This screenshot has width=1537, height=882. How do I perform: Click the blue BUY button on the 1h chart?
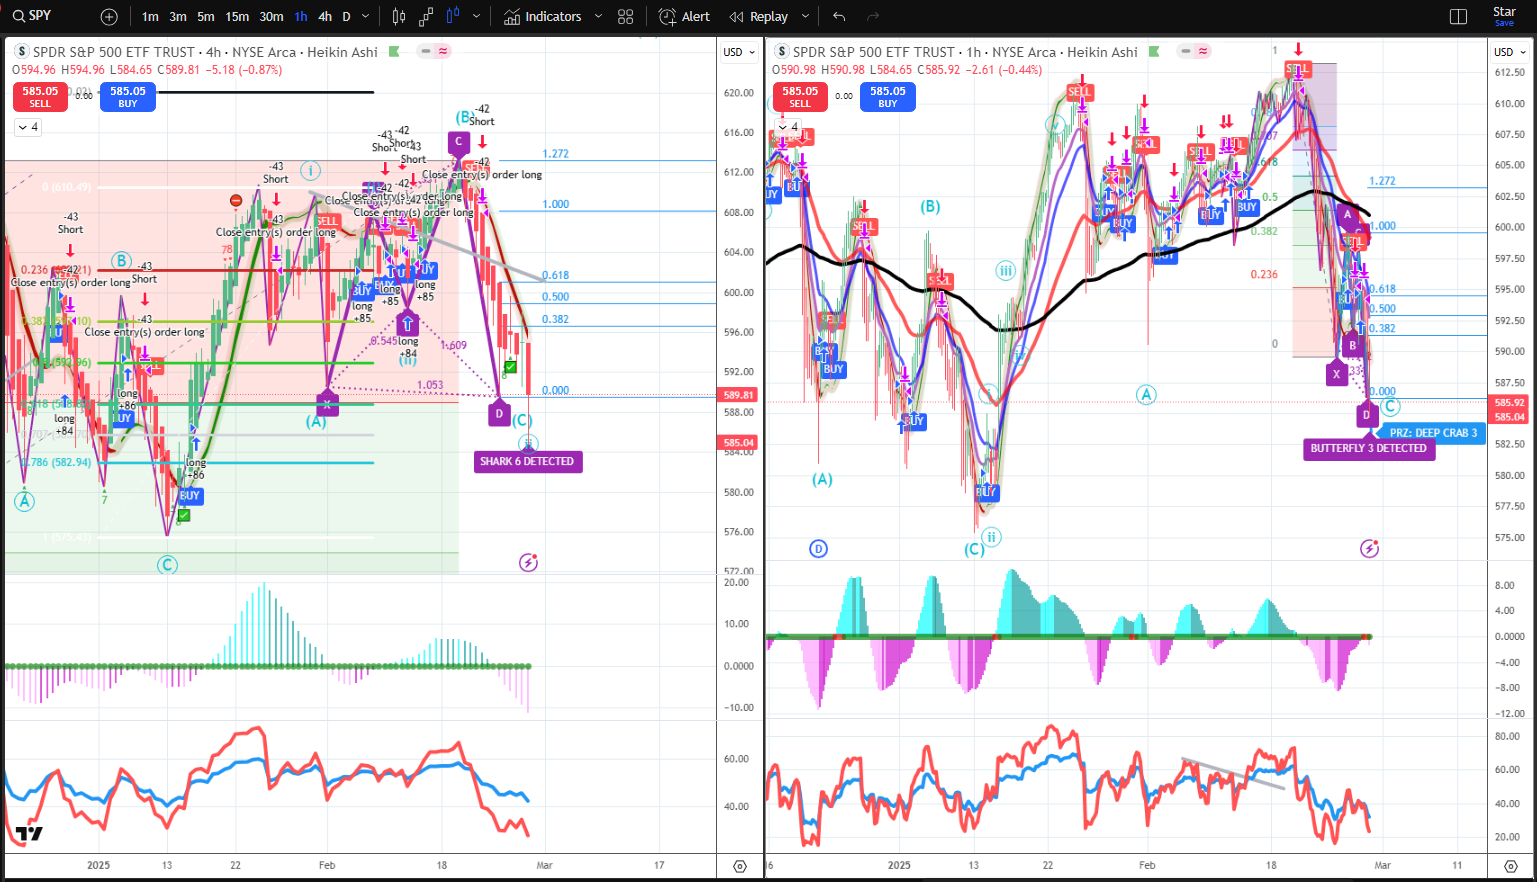click(x=888, y=97)
